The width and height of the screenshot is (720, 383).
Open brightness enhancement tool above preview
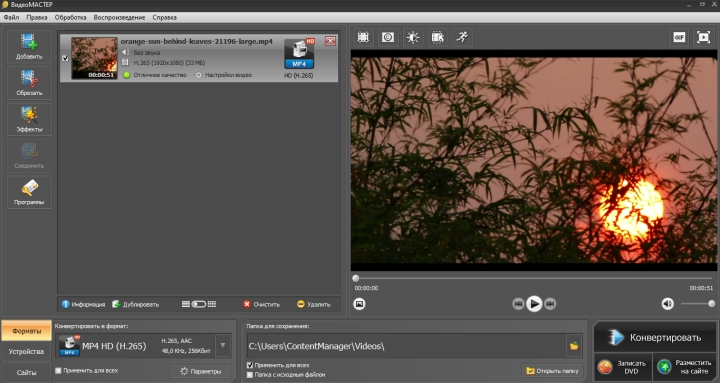point(413,37)
